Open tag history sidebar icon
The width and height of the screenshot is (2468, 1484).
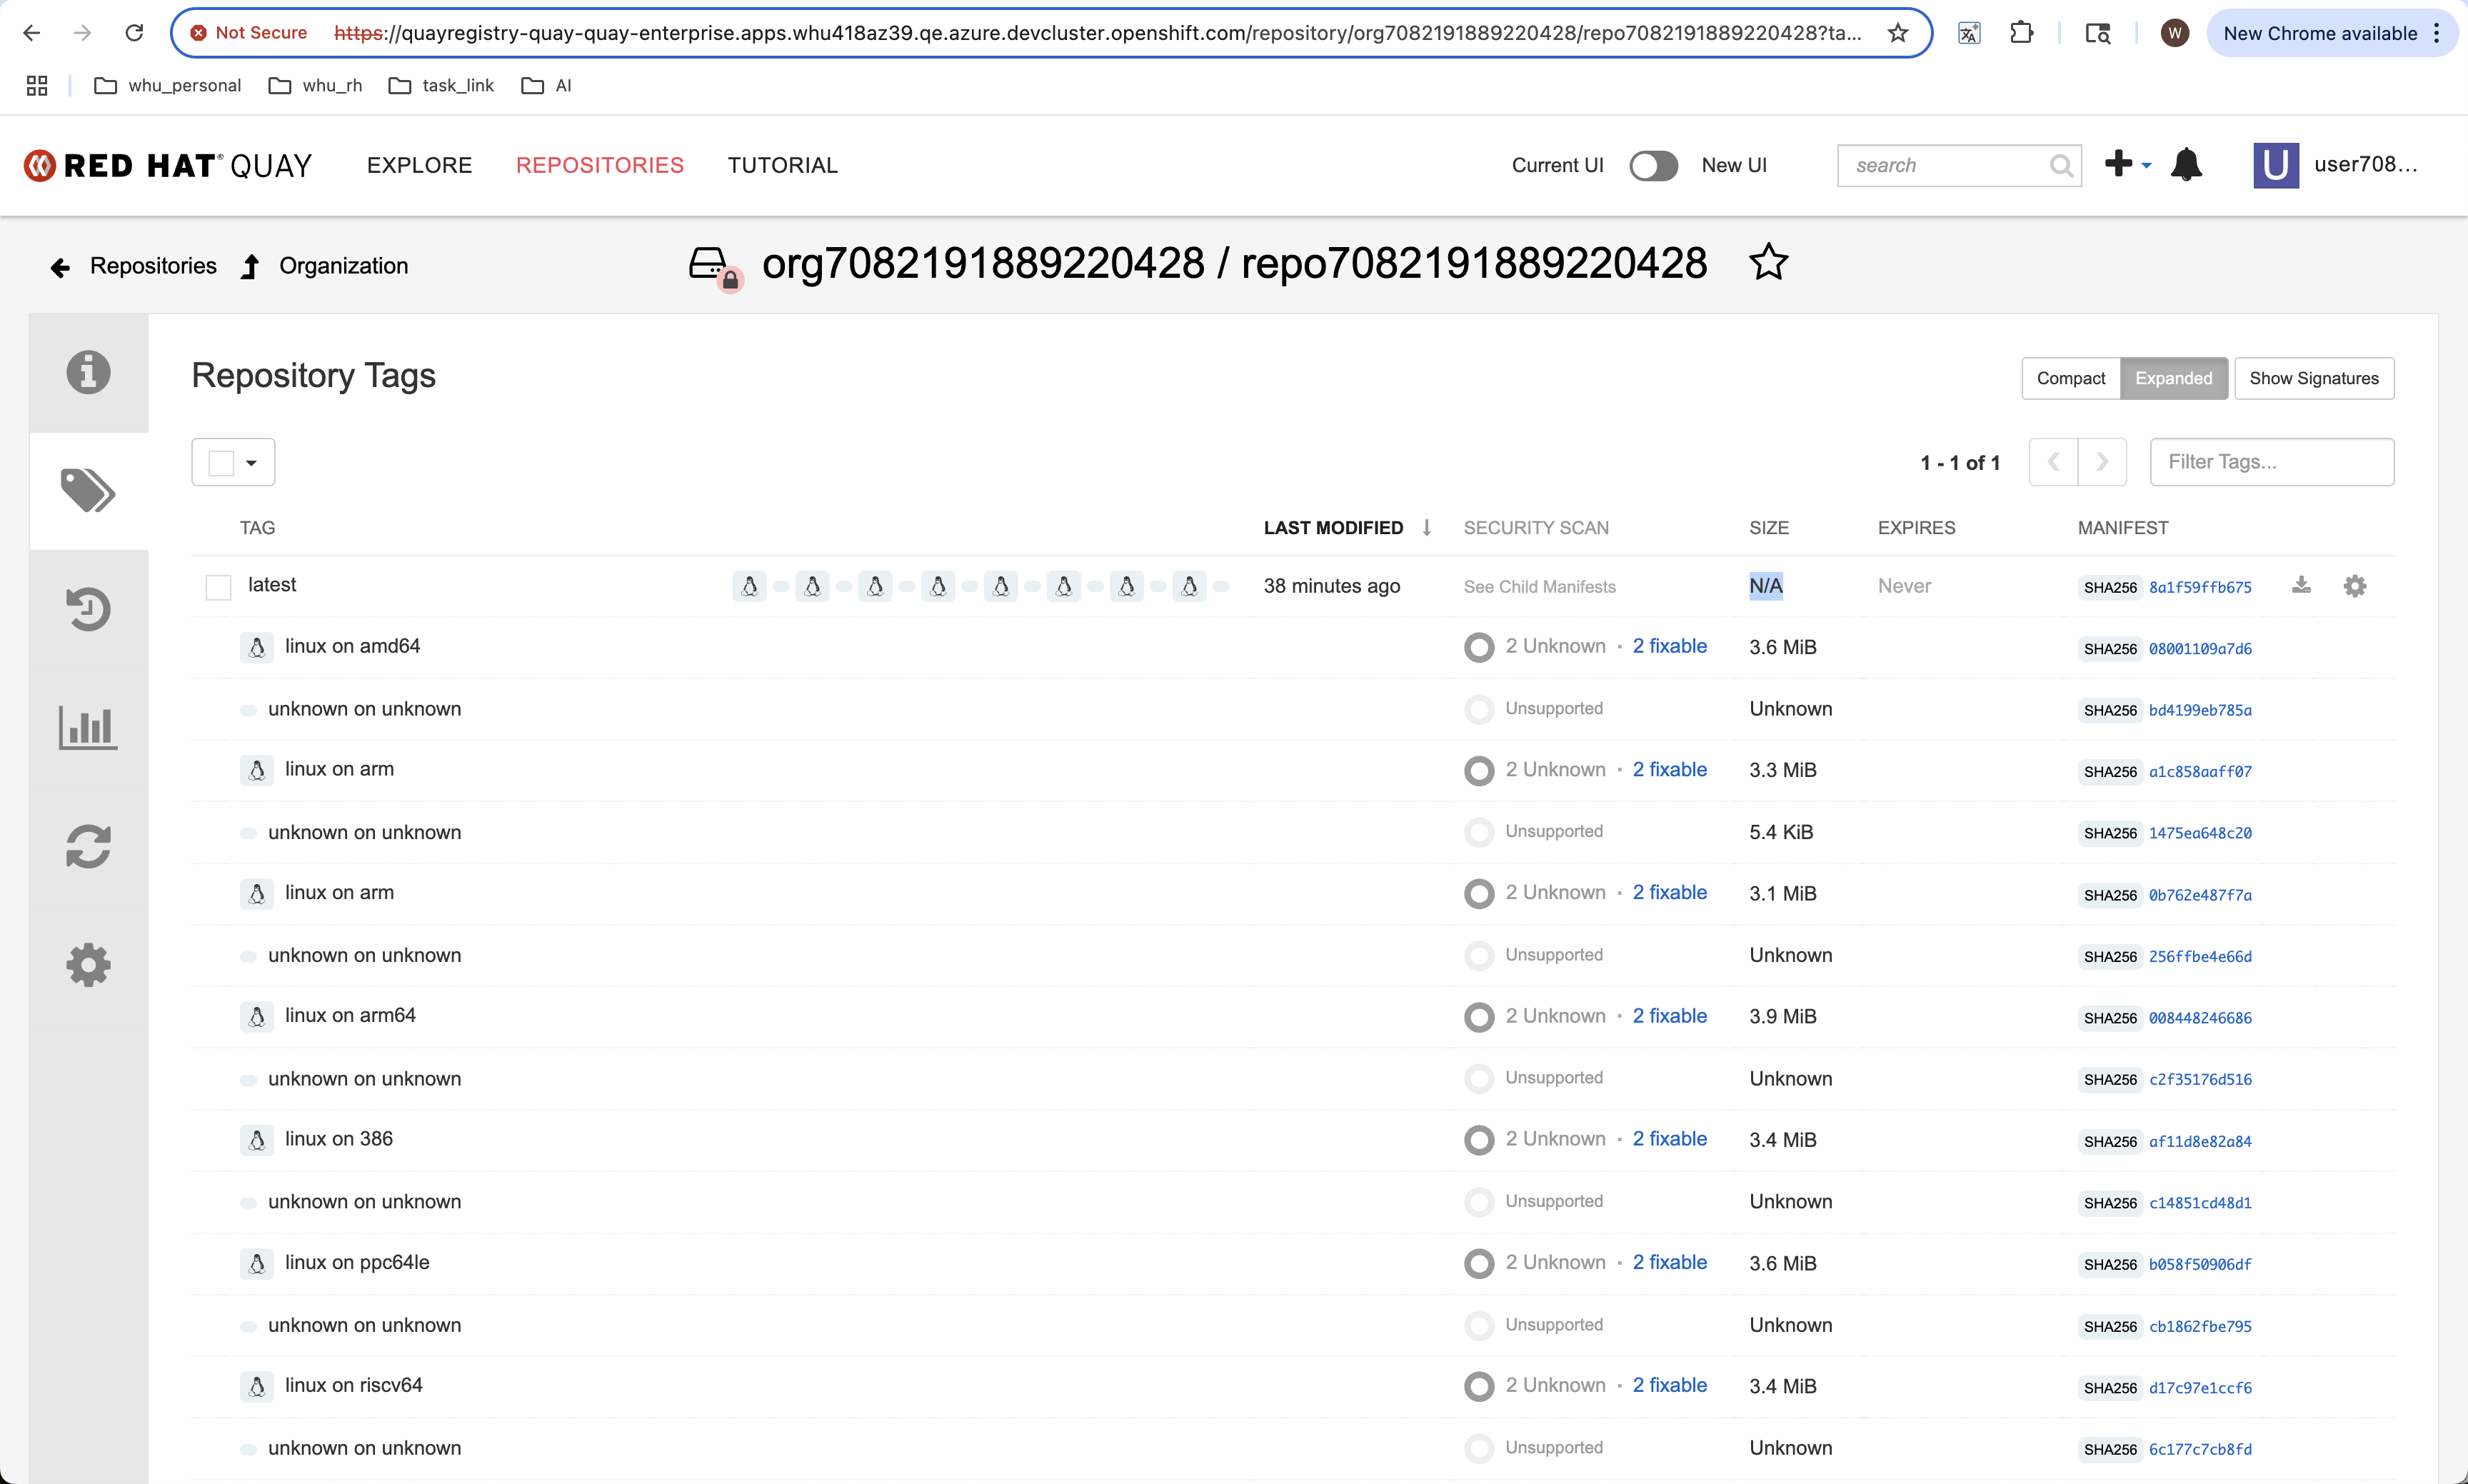(x=88, y=609)
